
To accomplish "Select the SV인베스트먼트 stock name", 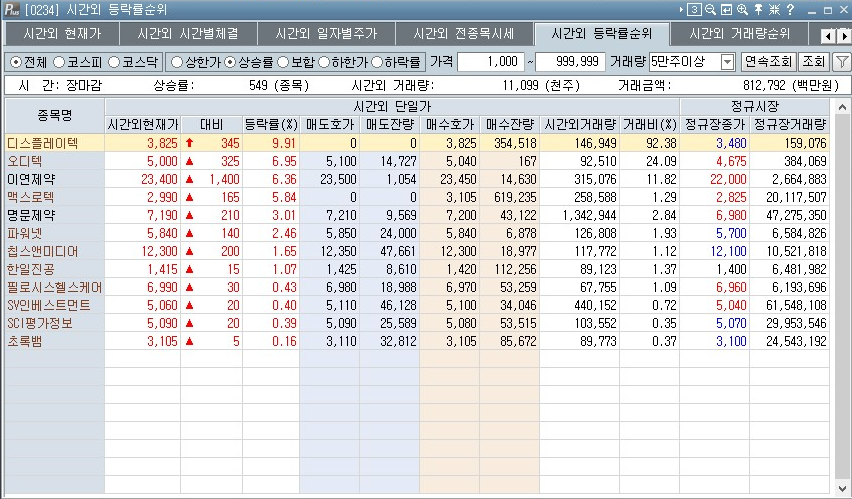I will tap(48, 305).
